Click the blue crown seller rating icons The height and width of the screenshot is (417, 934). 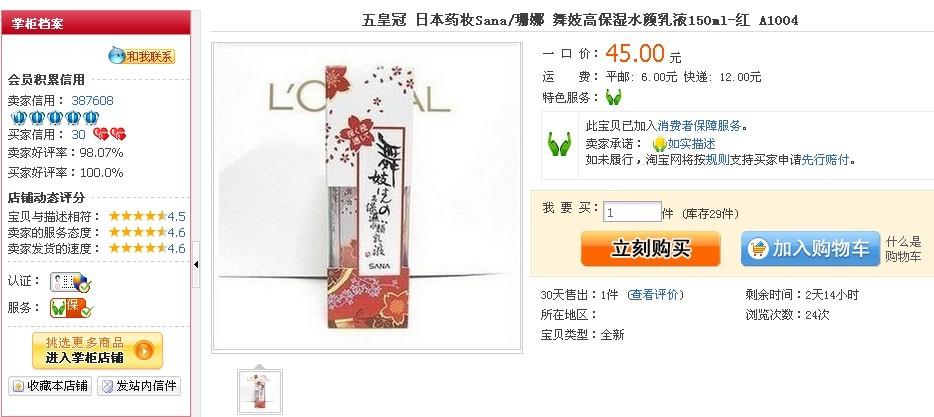[55, 117]
